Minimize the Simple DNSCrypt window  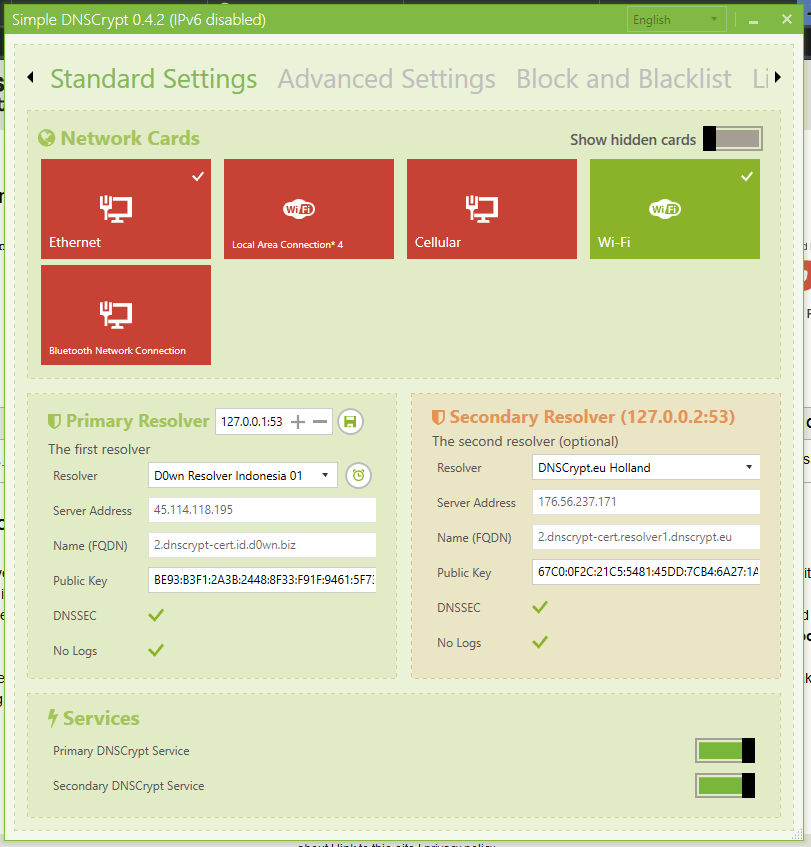click(x=753, y=21)
